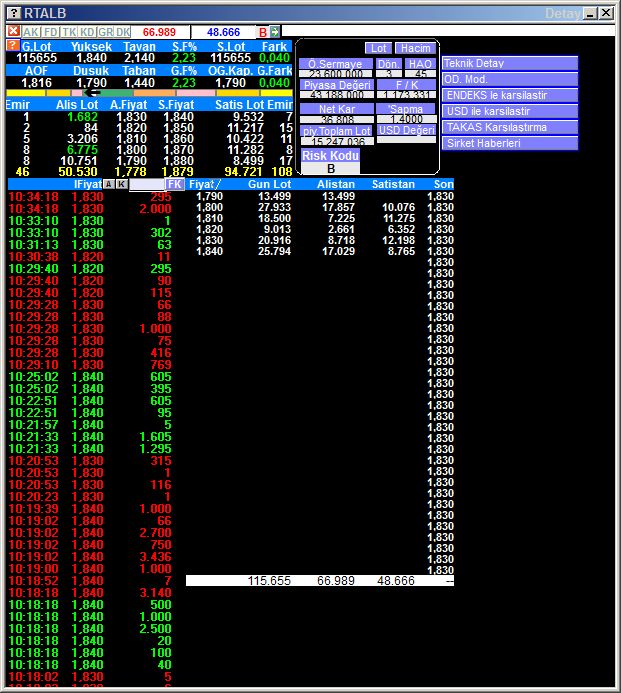Click the Satistan column header

click(393, 184)
